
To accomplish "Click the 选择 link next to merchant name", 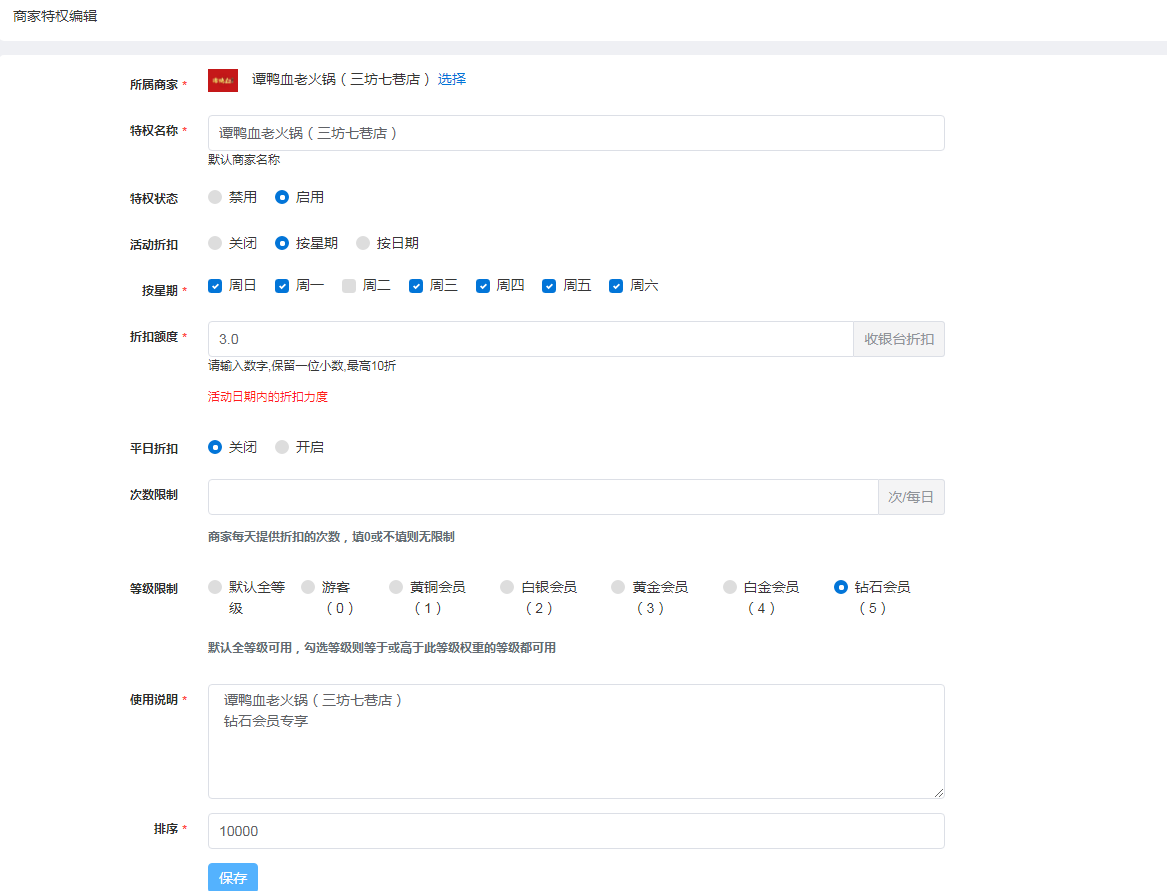I will coord(452,80).
